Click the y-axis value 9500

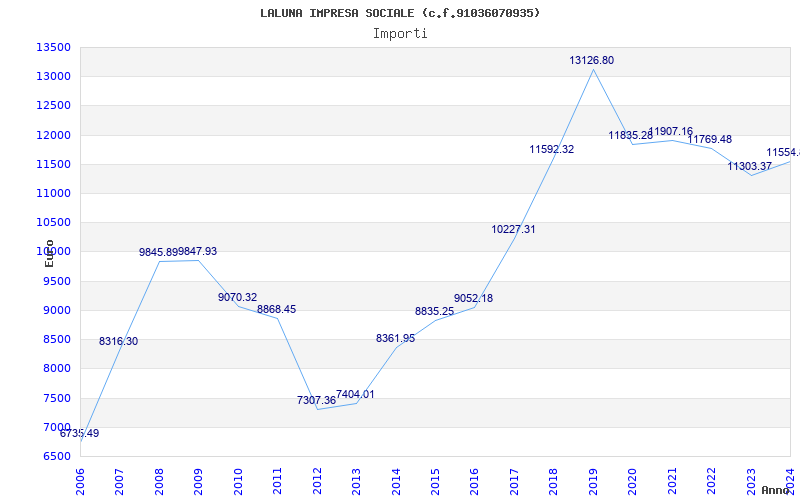pos(56,281)
